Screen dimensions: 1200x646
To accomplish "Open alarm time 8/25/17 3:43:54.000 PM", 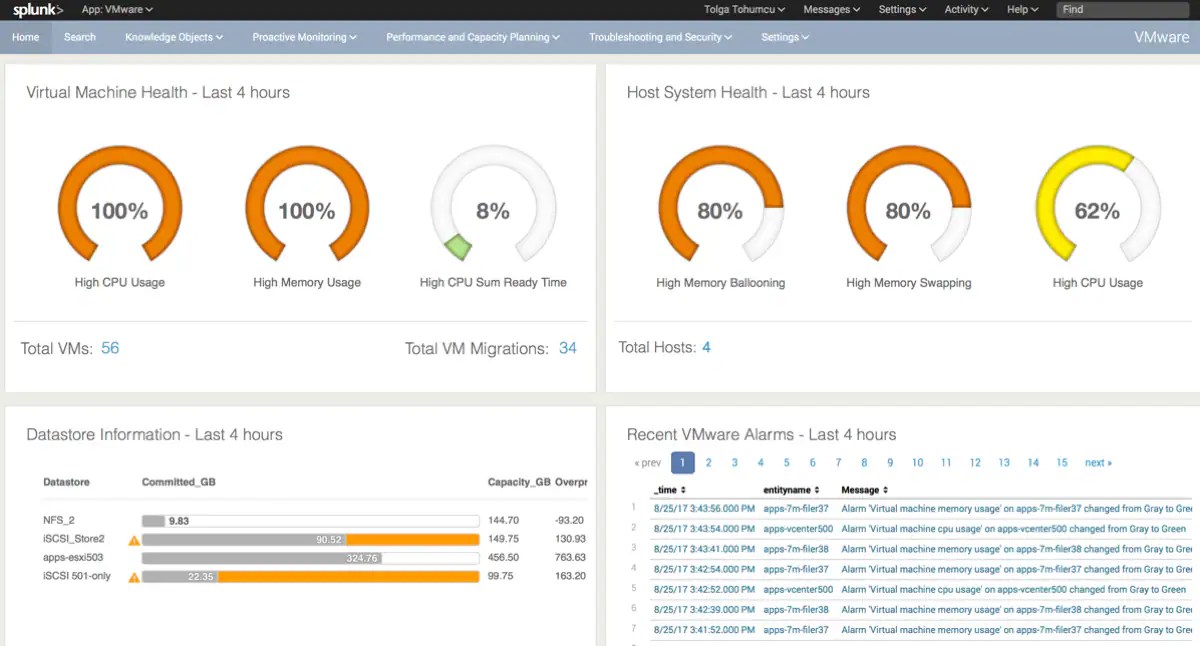I will (x=704, y=529).
